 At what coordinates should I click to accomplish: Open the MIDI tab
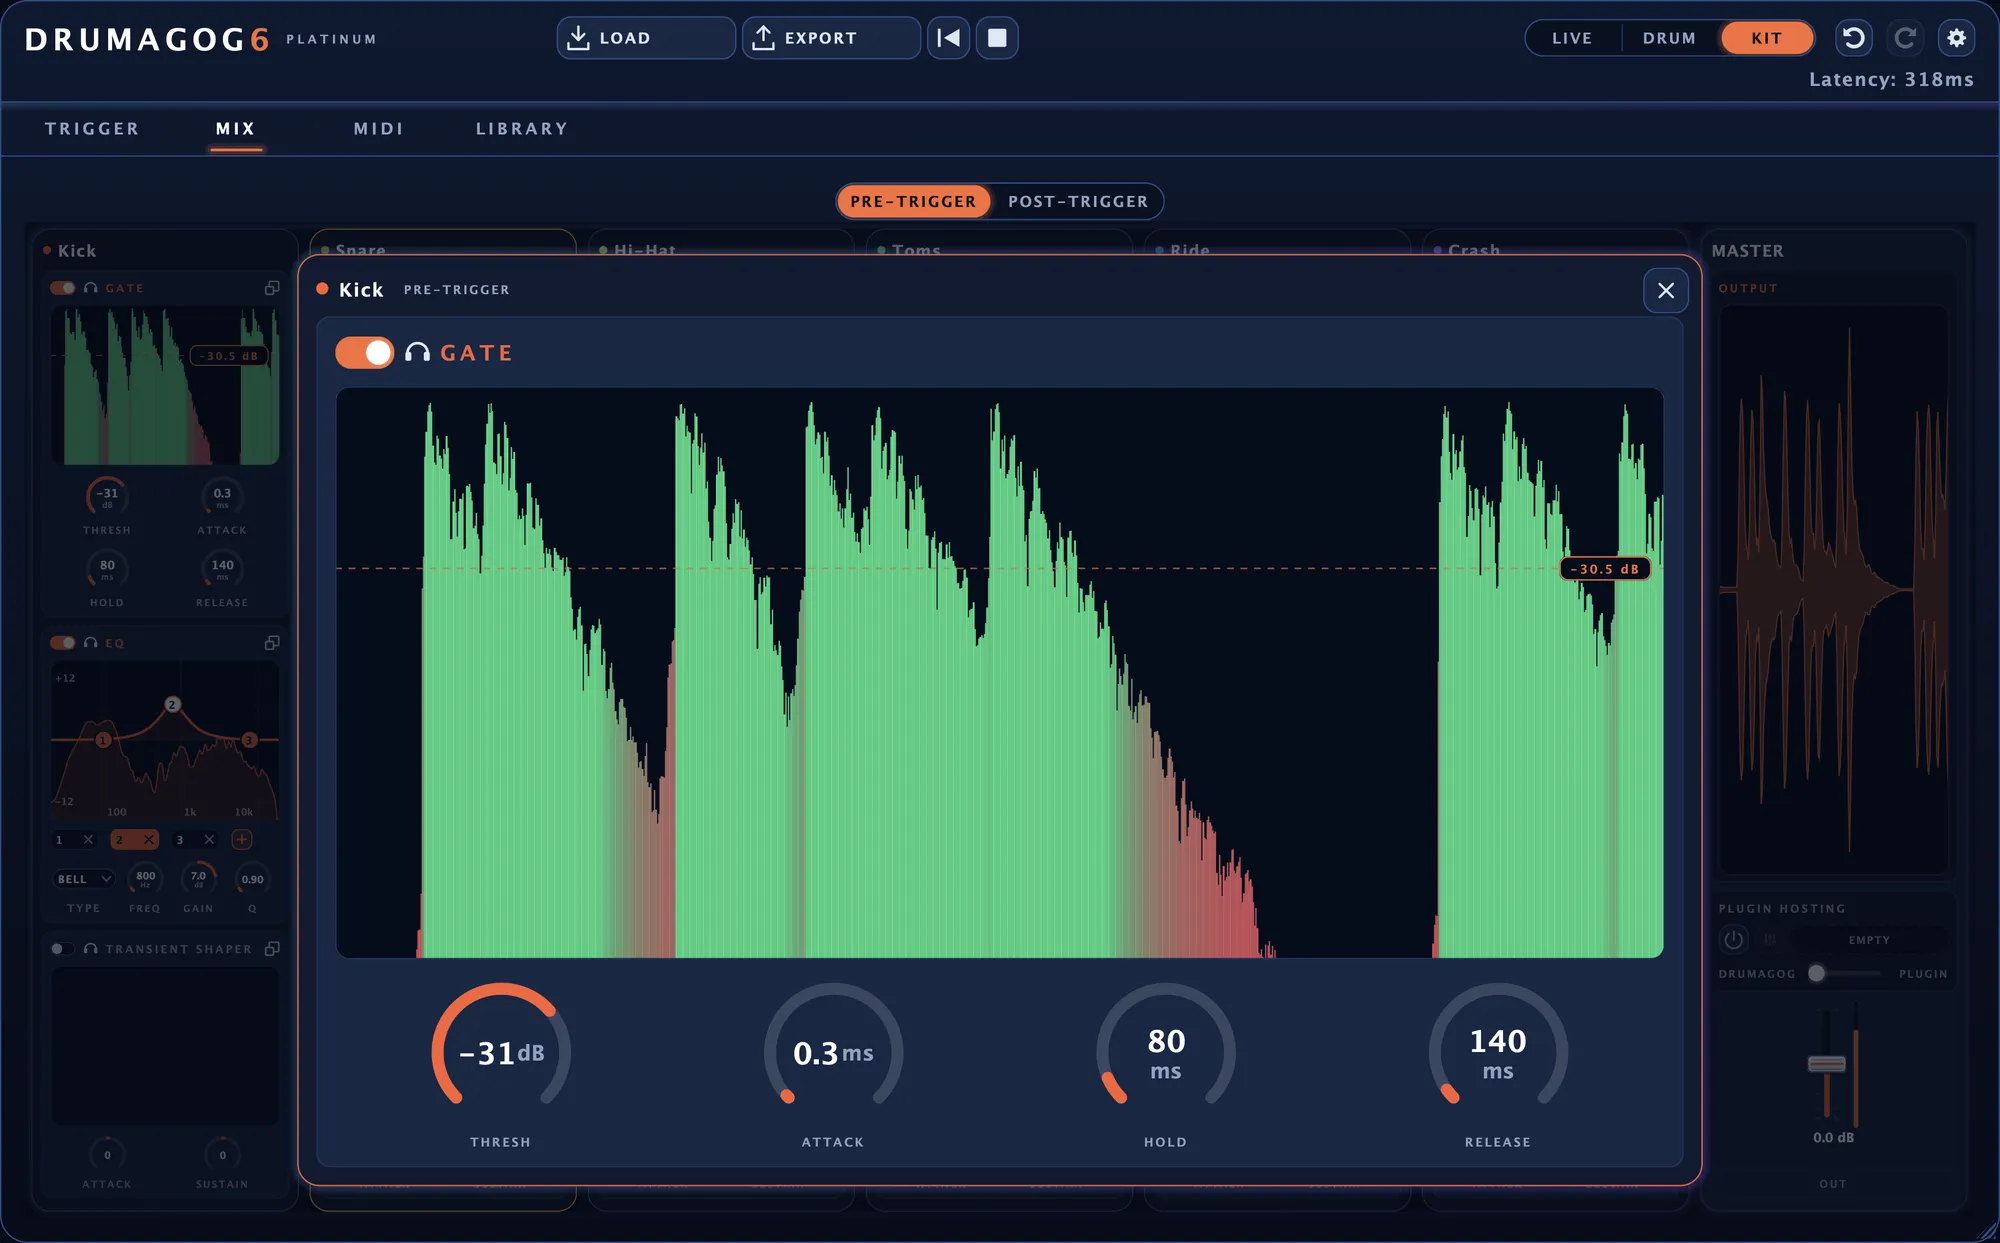tap(379, 129)
